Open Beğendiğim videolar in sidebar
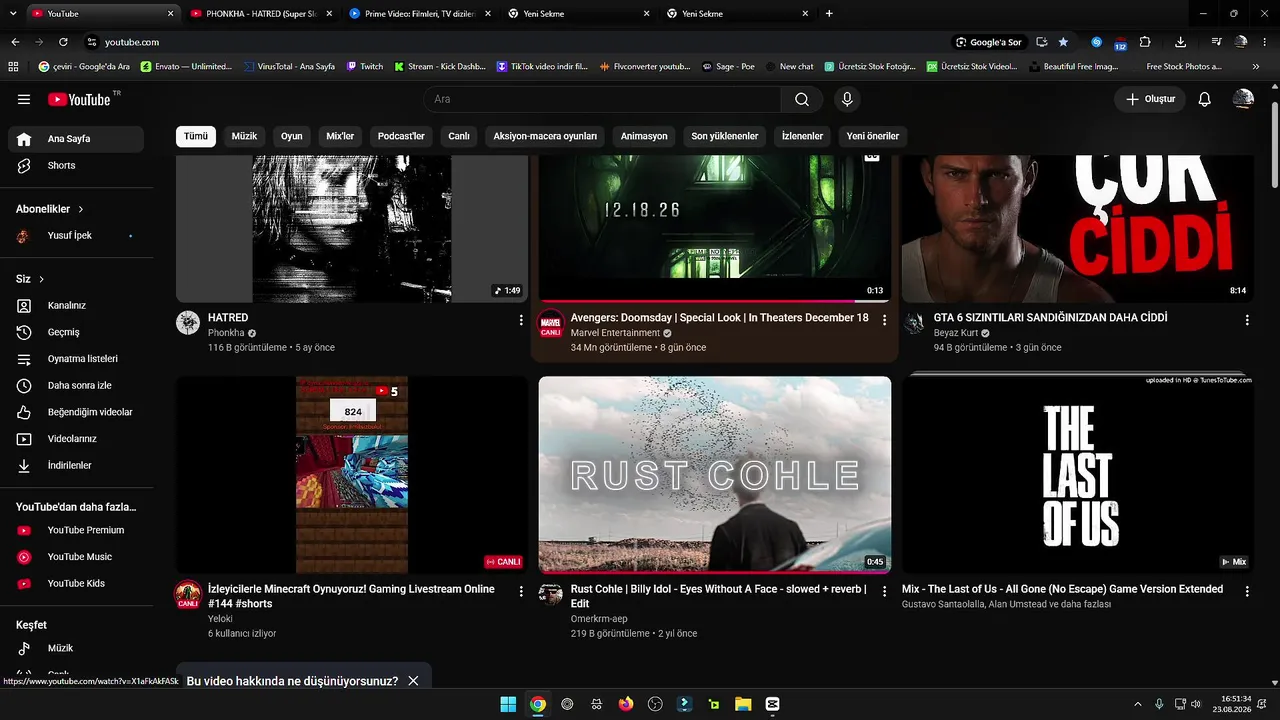Screen dimensions: 1280x720 pos(76,412)
